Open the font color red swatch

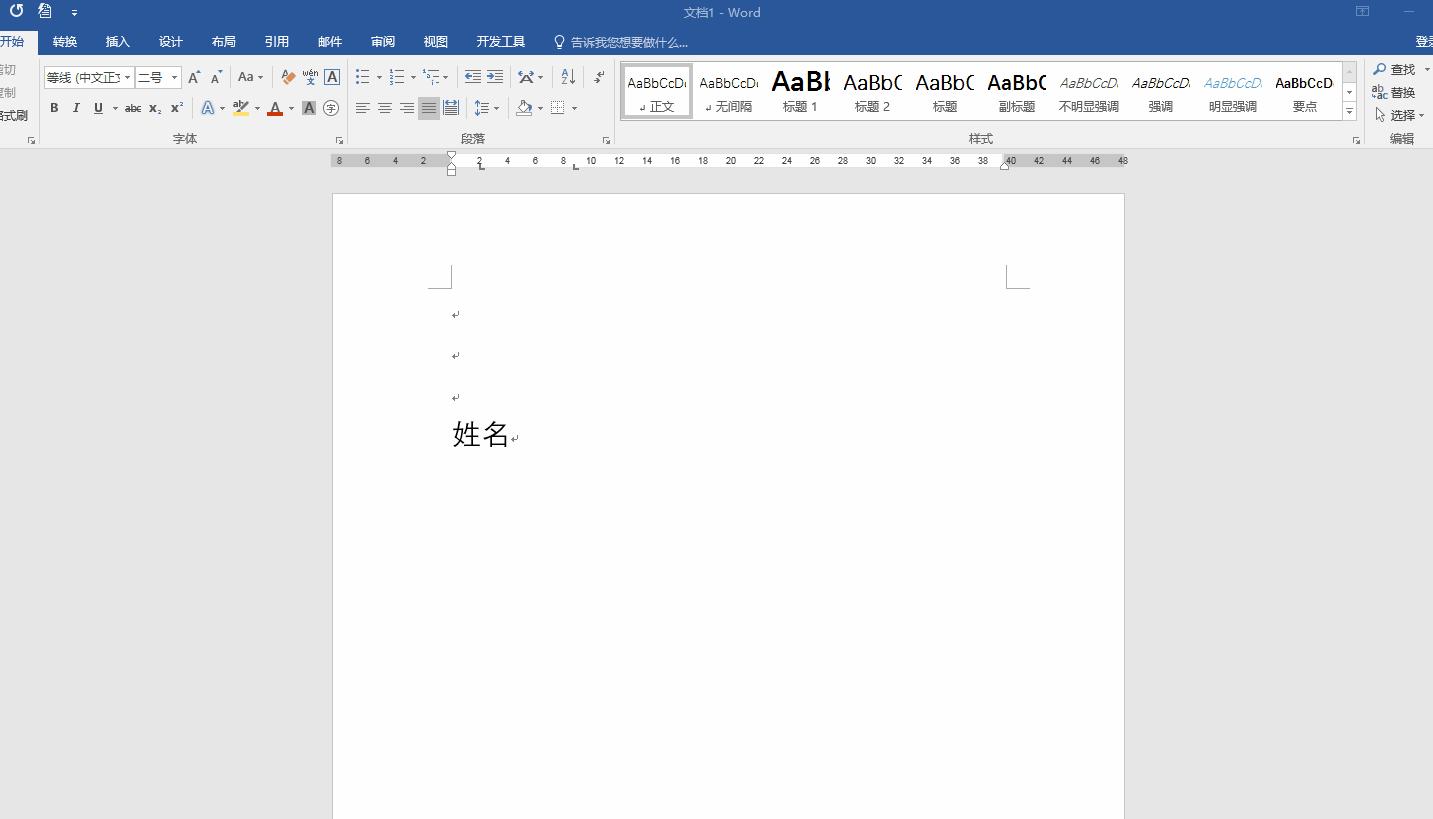[x=276, y=108]
